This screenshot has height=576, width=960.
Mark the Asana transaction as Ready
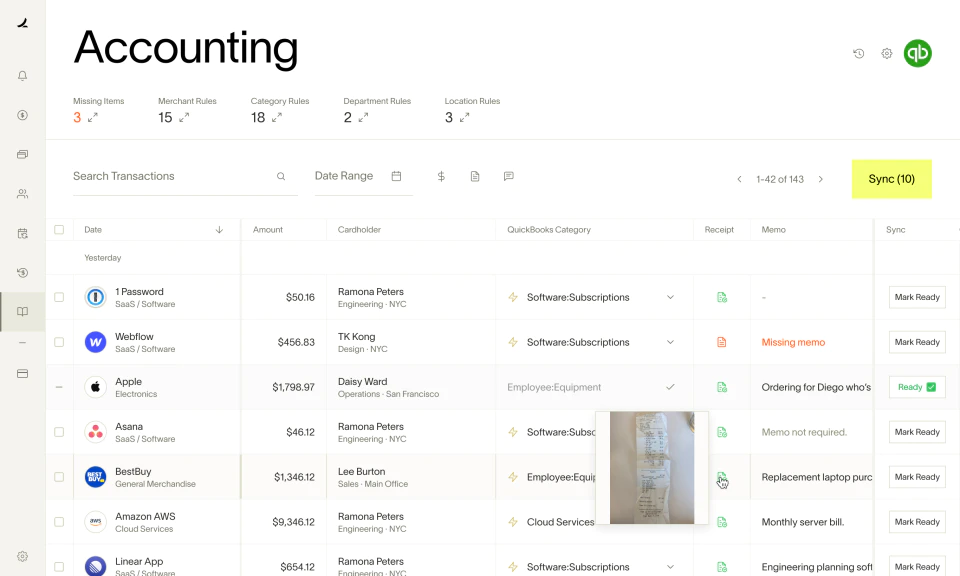[916, 432]
